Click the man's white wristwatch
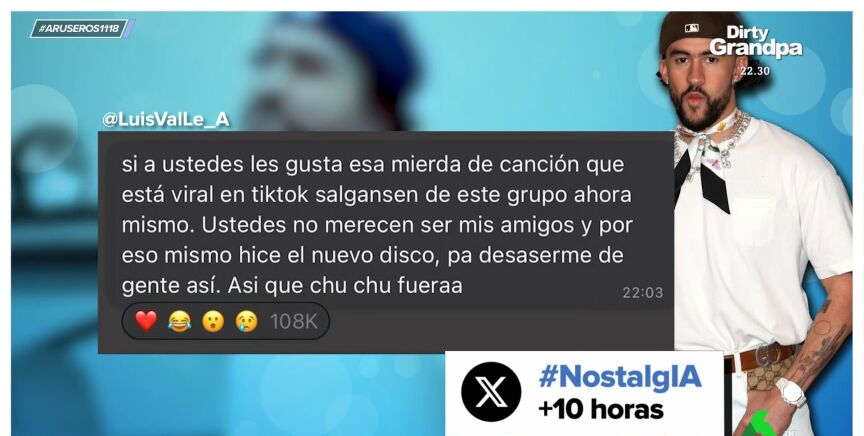Viewport: 864px width, 436px height. click(790, 392)
